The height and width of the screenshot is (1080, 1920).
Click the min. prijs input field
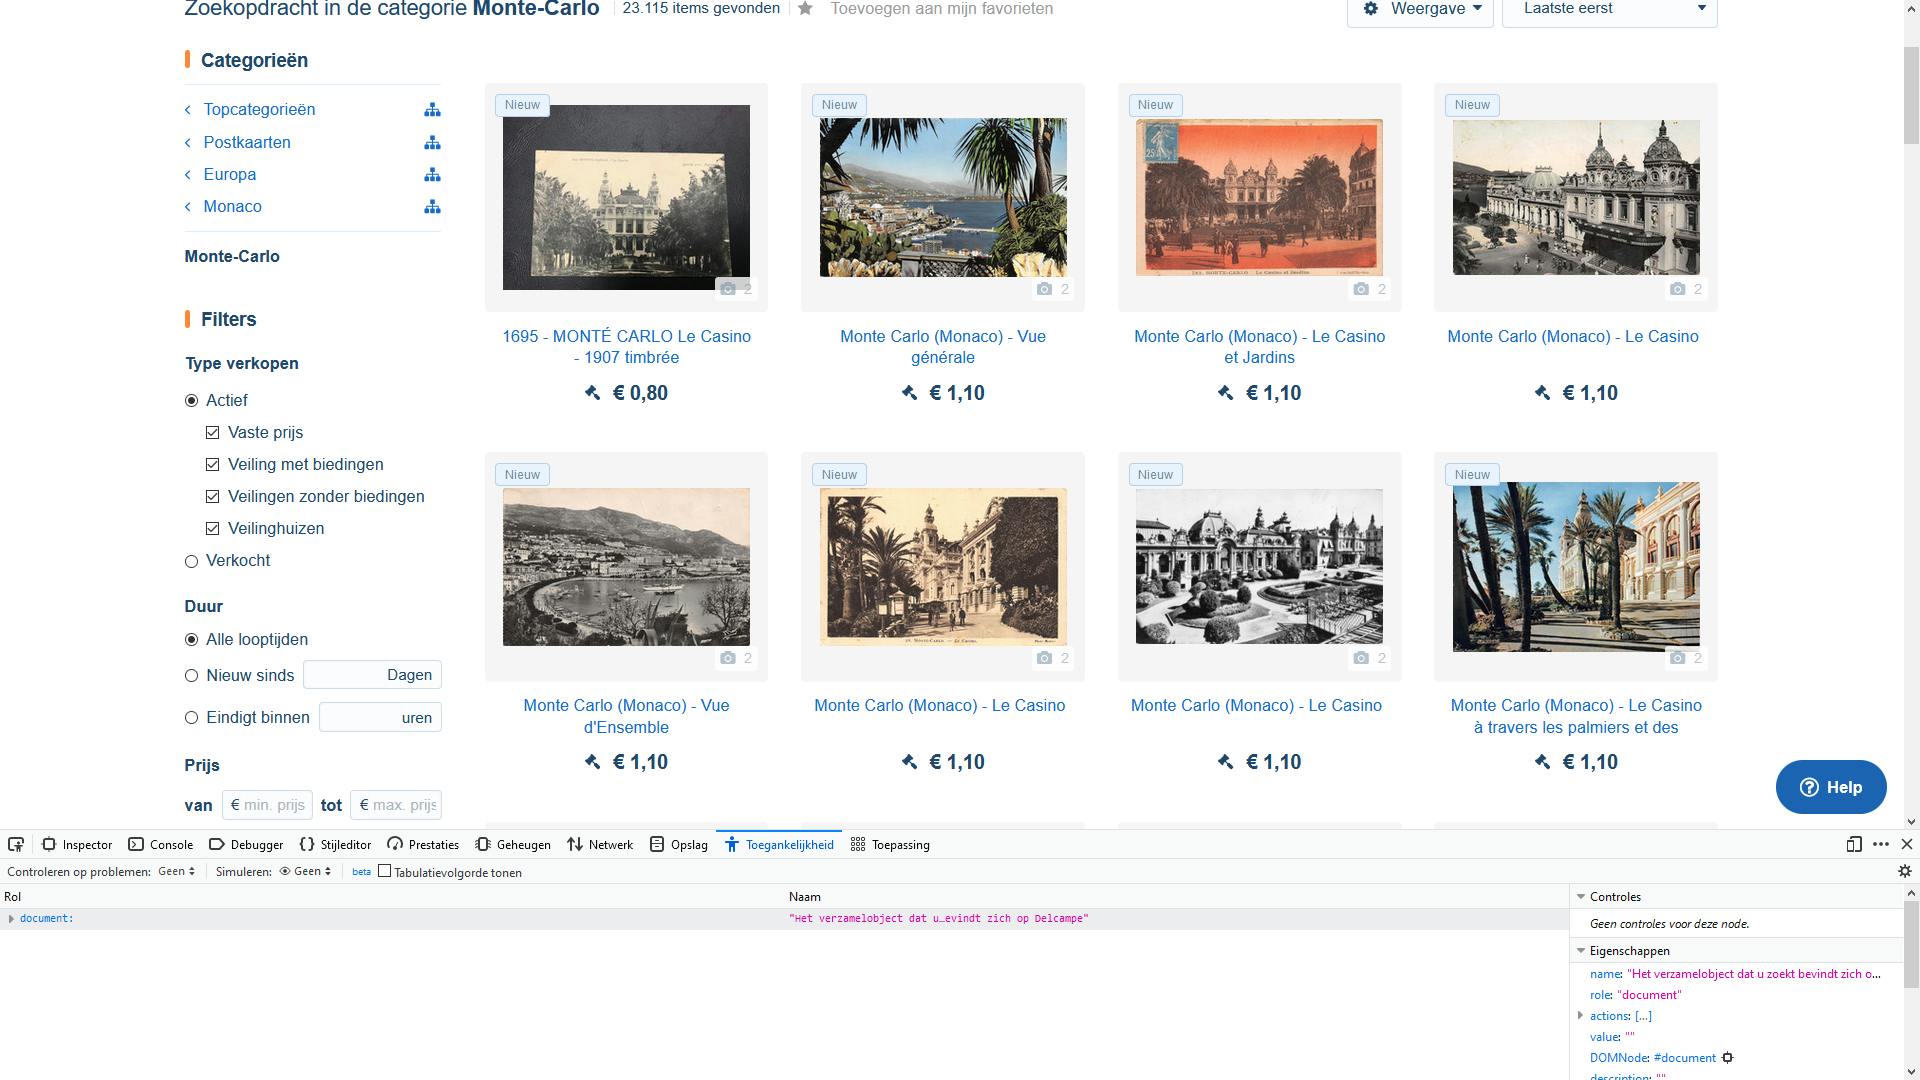click(268, 806)
